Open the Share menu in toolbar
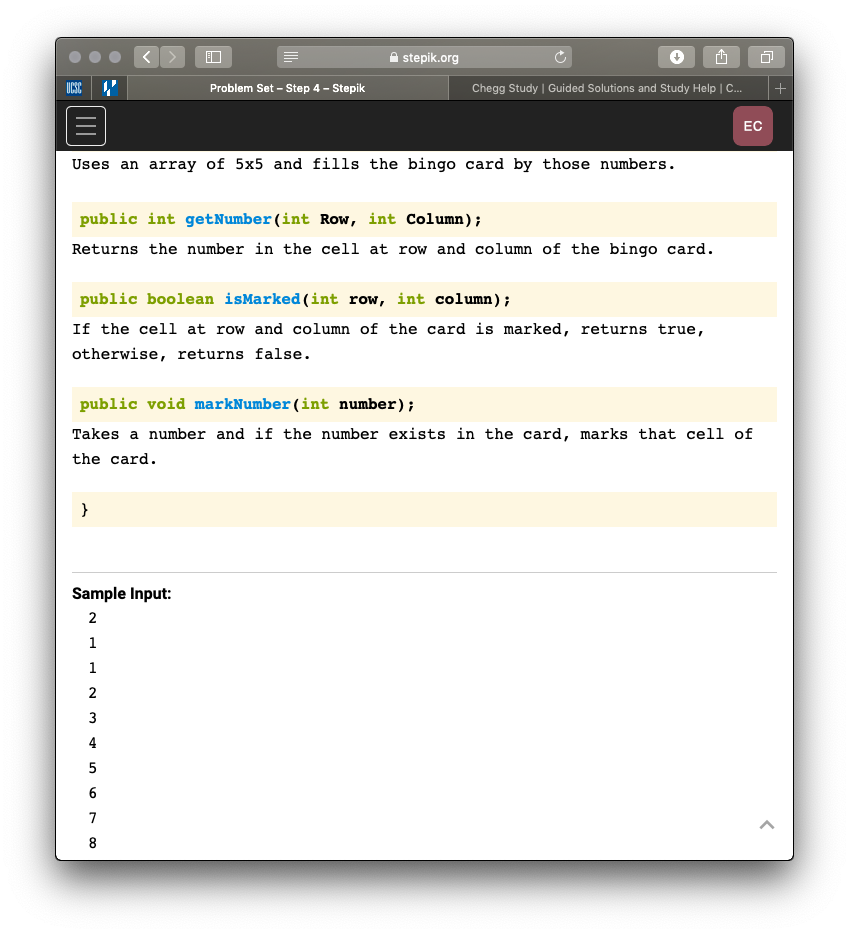The image size is (849, 934). point(722,57)
